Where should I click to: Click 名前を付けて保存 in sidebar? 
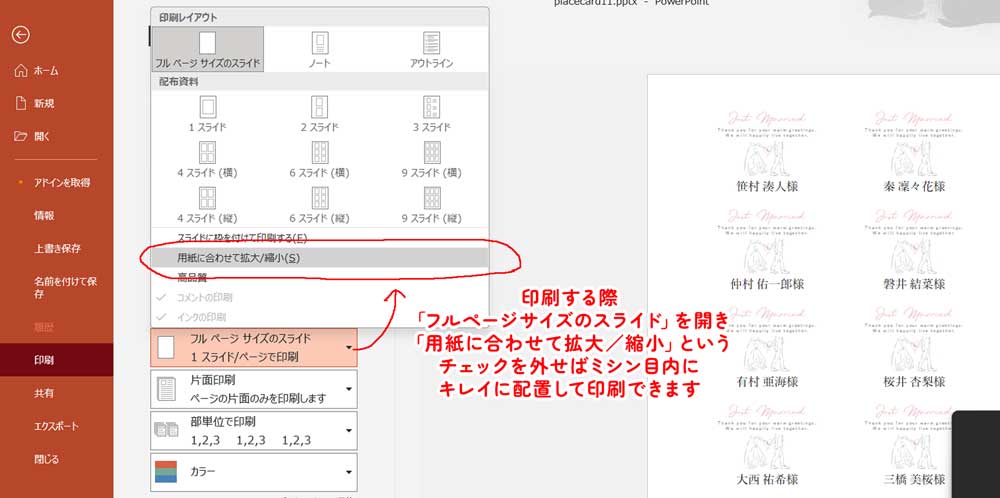click(x=58, y=287)
